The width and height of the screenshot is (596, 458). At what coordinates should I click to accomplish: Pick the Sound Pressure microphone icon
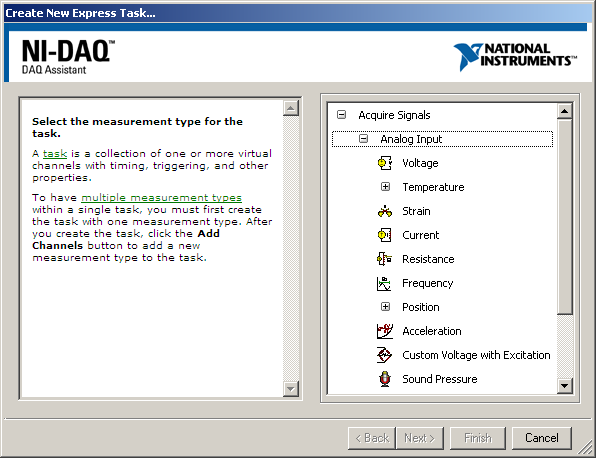click(385, 379)
